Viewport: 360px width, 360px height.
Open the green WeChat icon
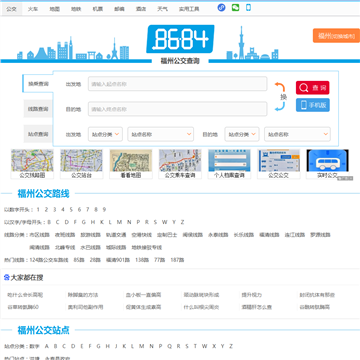click(x=236, y=8)
